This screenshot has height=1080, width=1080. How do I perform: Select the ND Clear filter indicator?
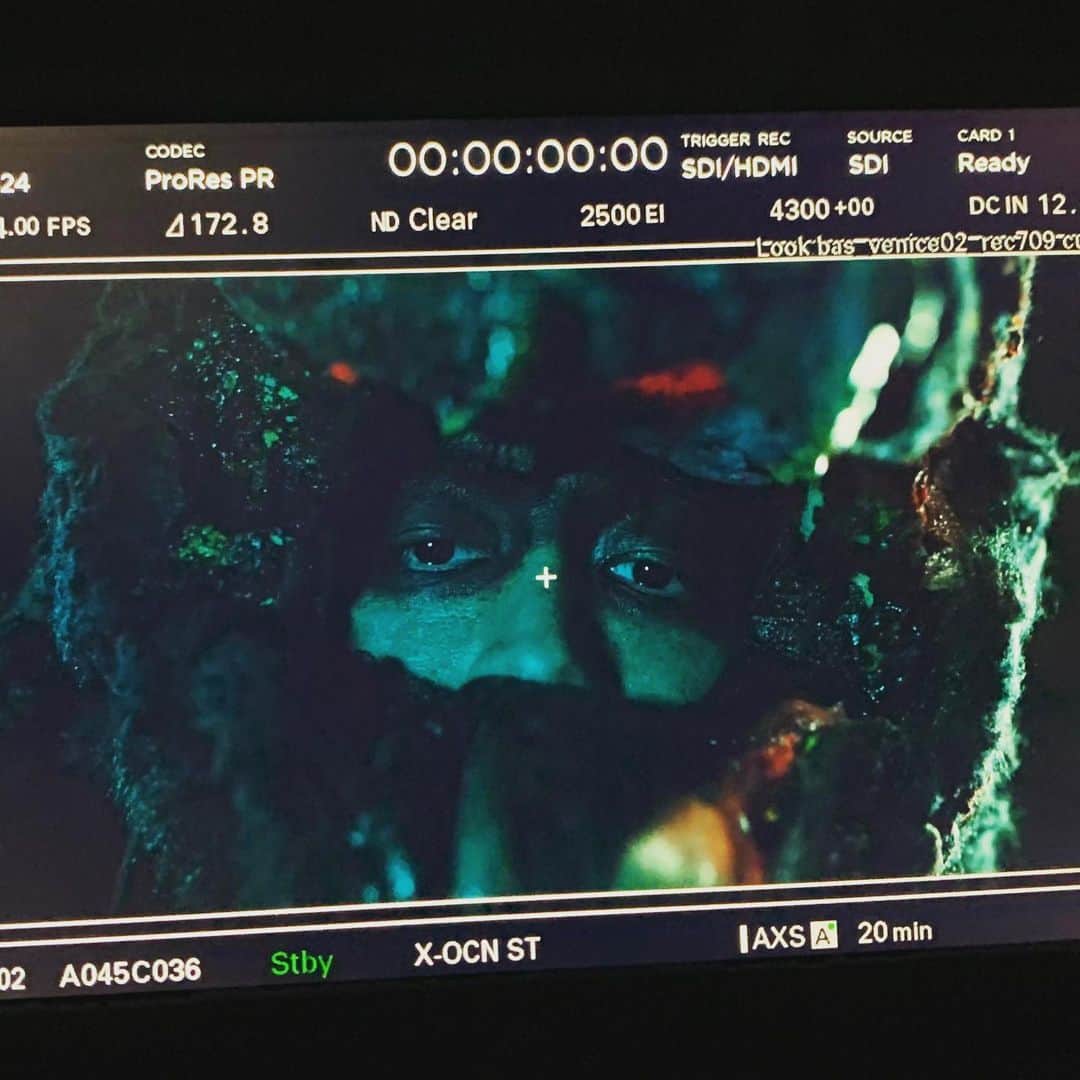pos(424,220)
